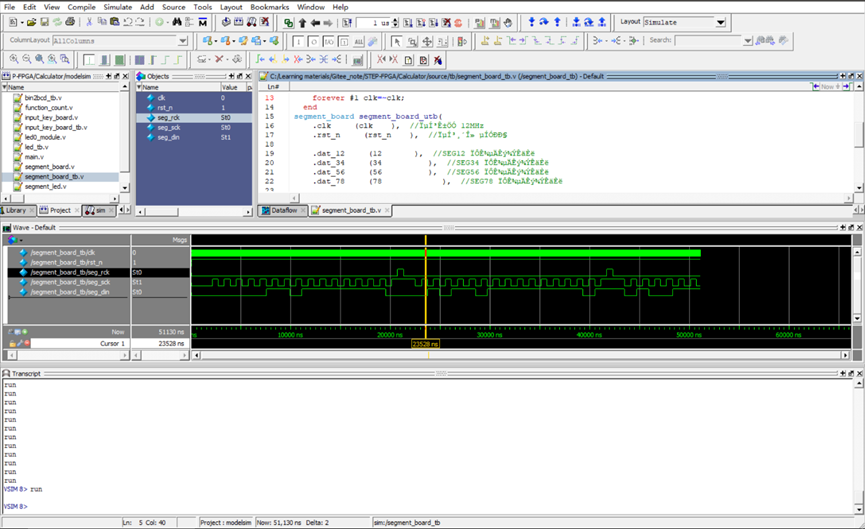The height and width of the screenshot is (529, 865).
Task: Open the ColumnLayout AllColumns dropdown
Action: pyautogui.click(x=183, y=41)
